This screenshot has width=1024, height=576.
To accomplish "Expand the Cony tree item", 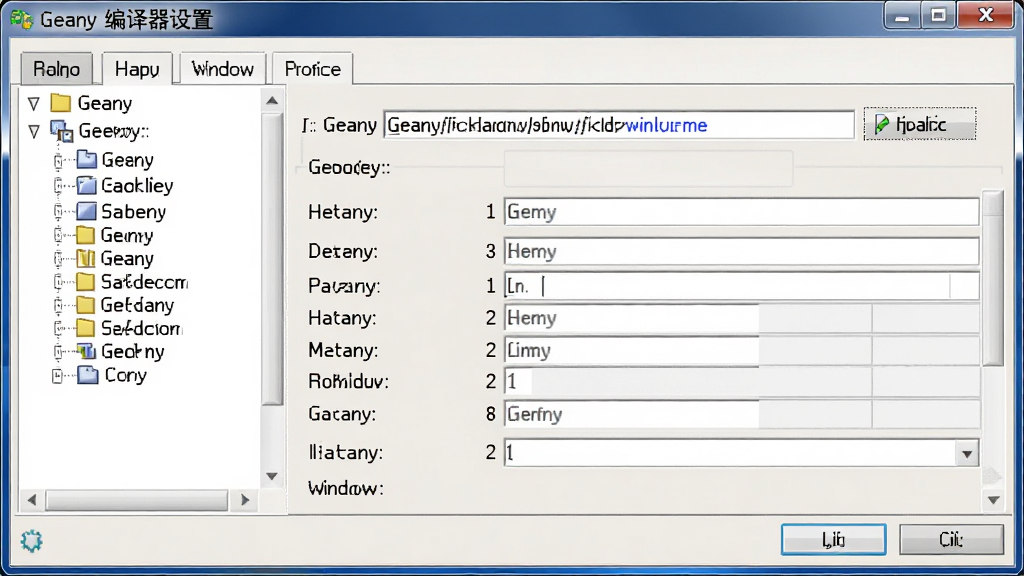I will 57,376.
